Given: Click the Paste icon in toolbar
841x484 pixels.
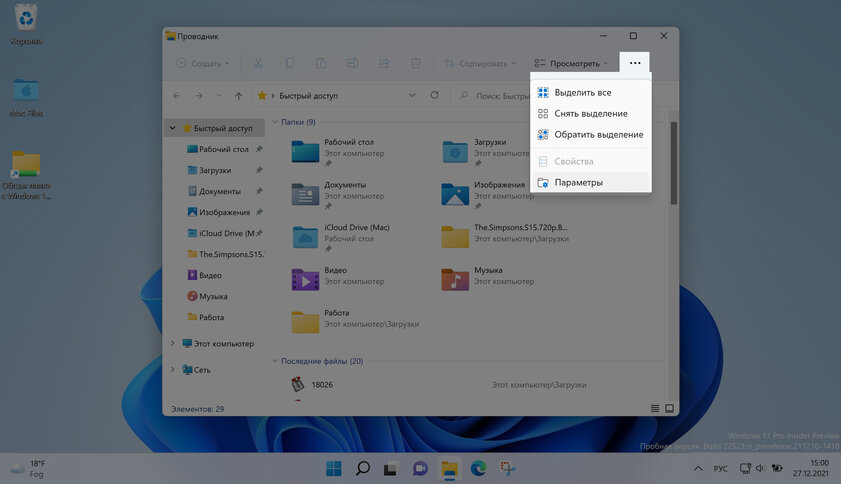Looking at the screenshot, I should [x=321, y=63].
